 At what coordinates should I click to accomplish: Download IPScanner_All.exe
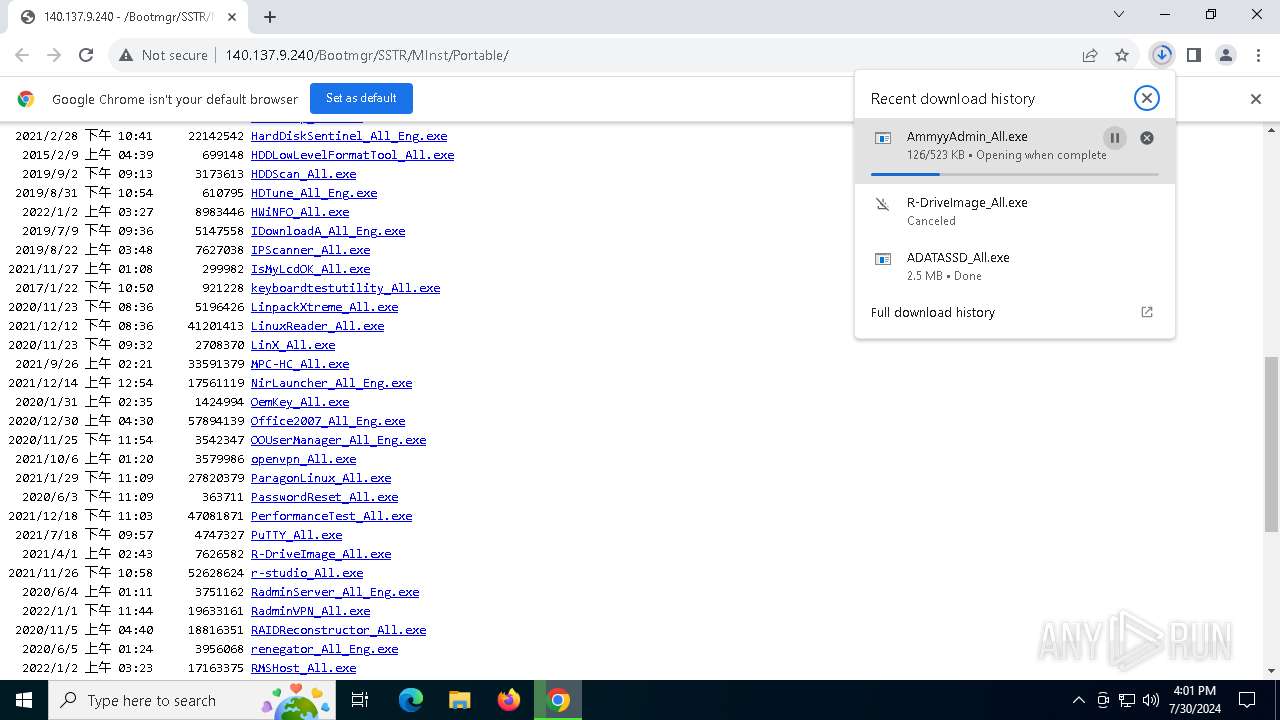pos(310,250)
